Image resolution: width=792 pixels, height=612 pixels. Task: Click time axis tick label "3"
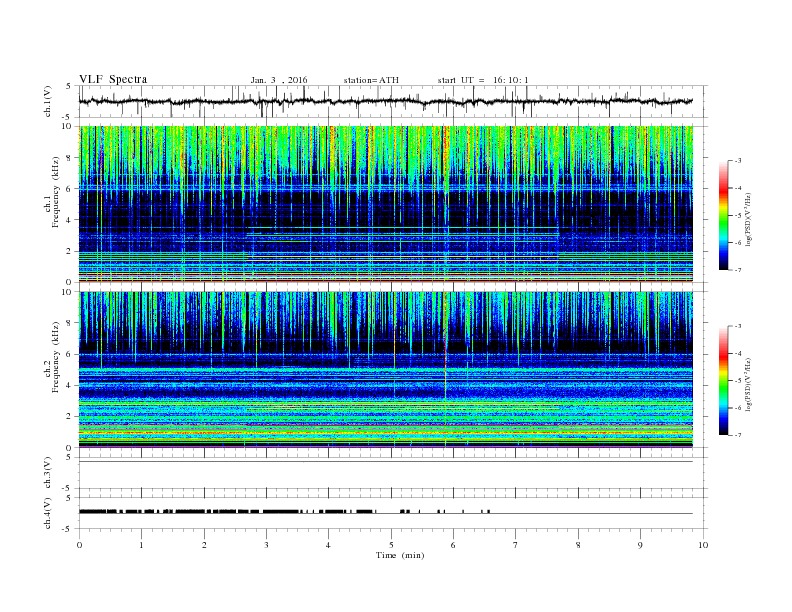pyautogui.click(x=266, y=545)
